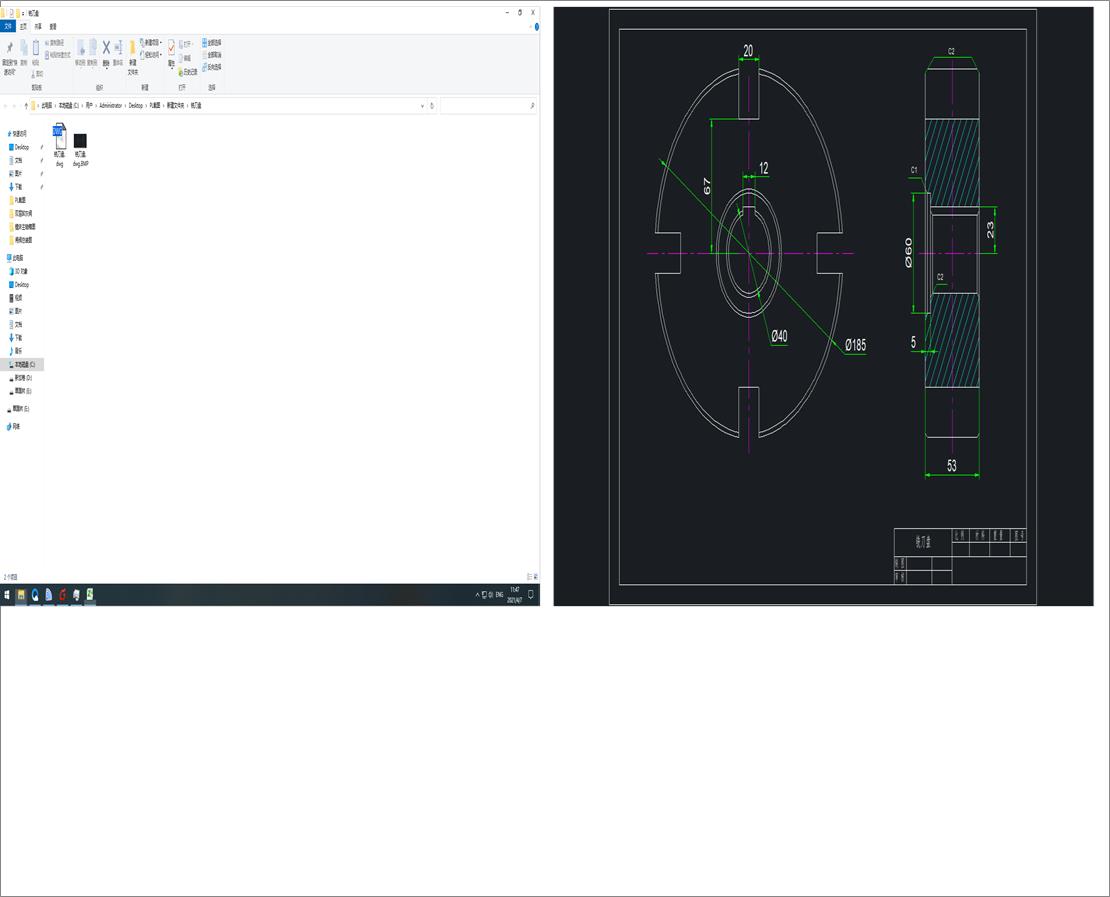Select Quick access in navigation pane
The width and height of the screenshot is (1110, 897).
[18, 133]
